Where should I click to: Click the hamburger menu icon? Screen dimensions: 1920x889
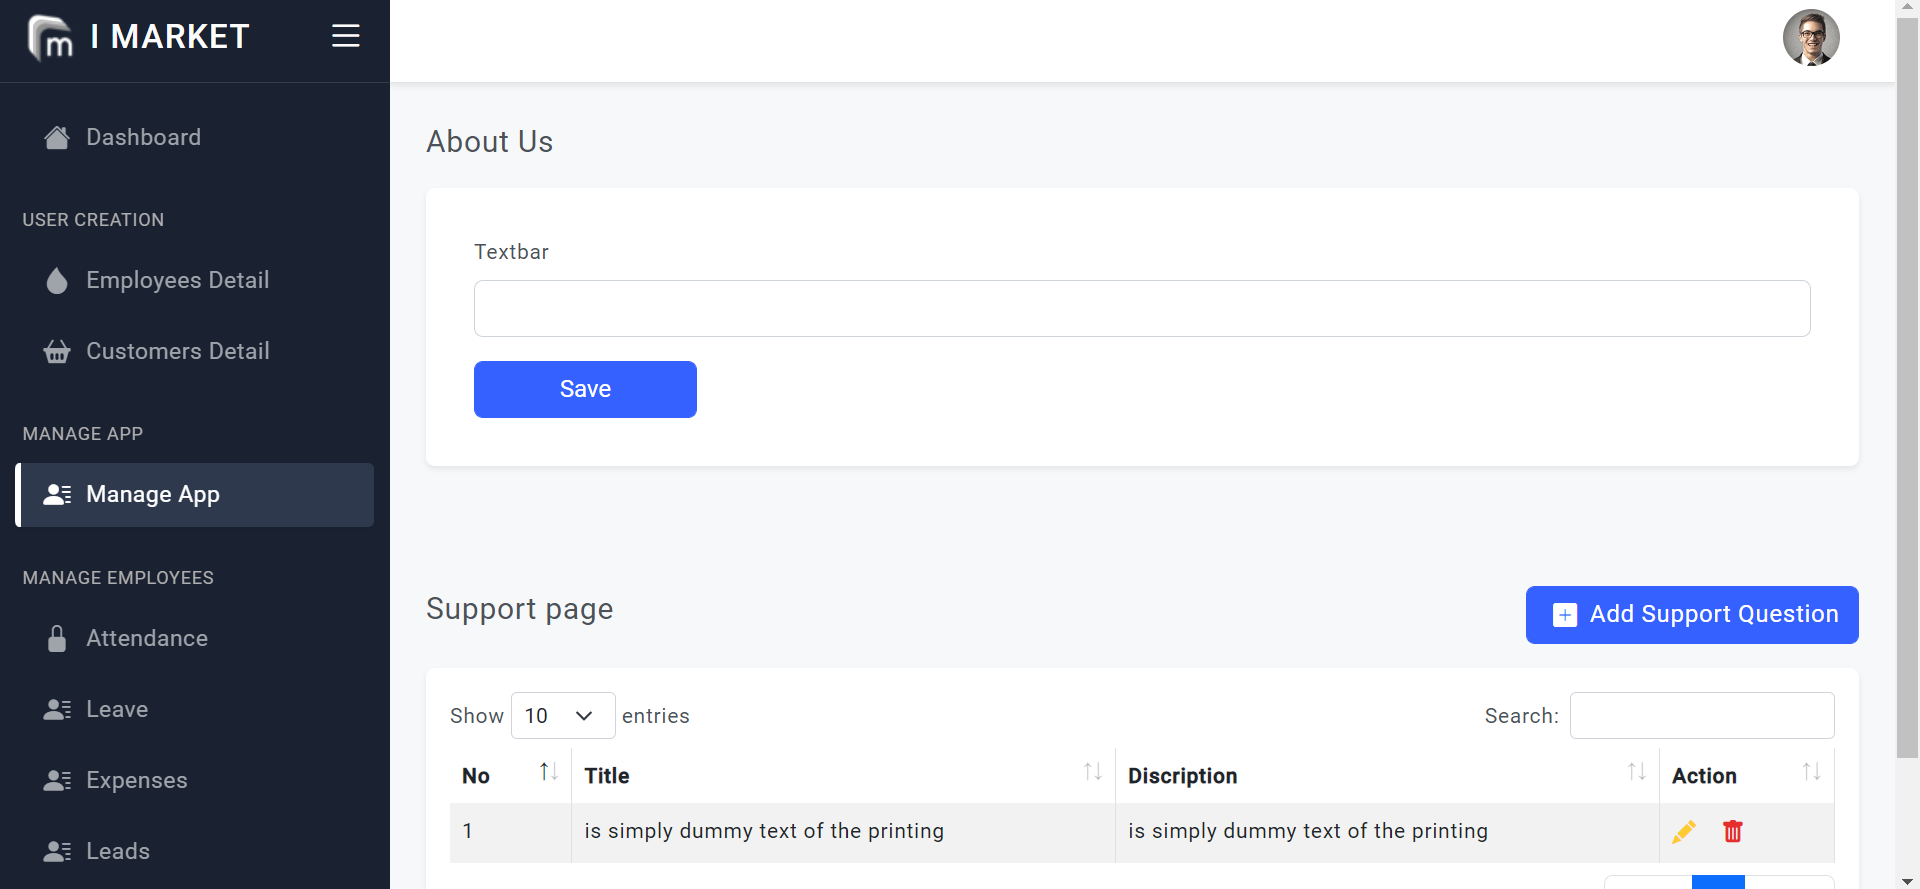click(x=345, y=37)
